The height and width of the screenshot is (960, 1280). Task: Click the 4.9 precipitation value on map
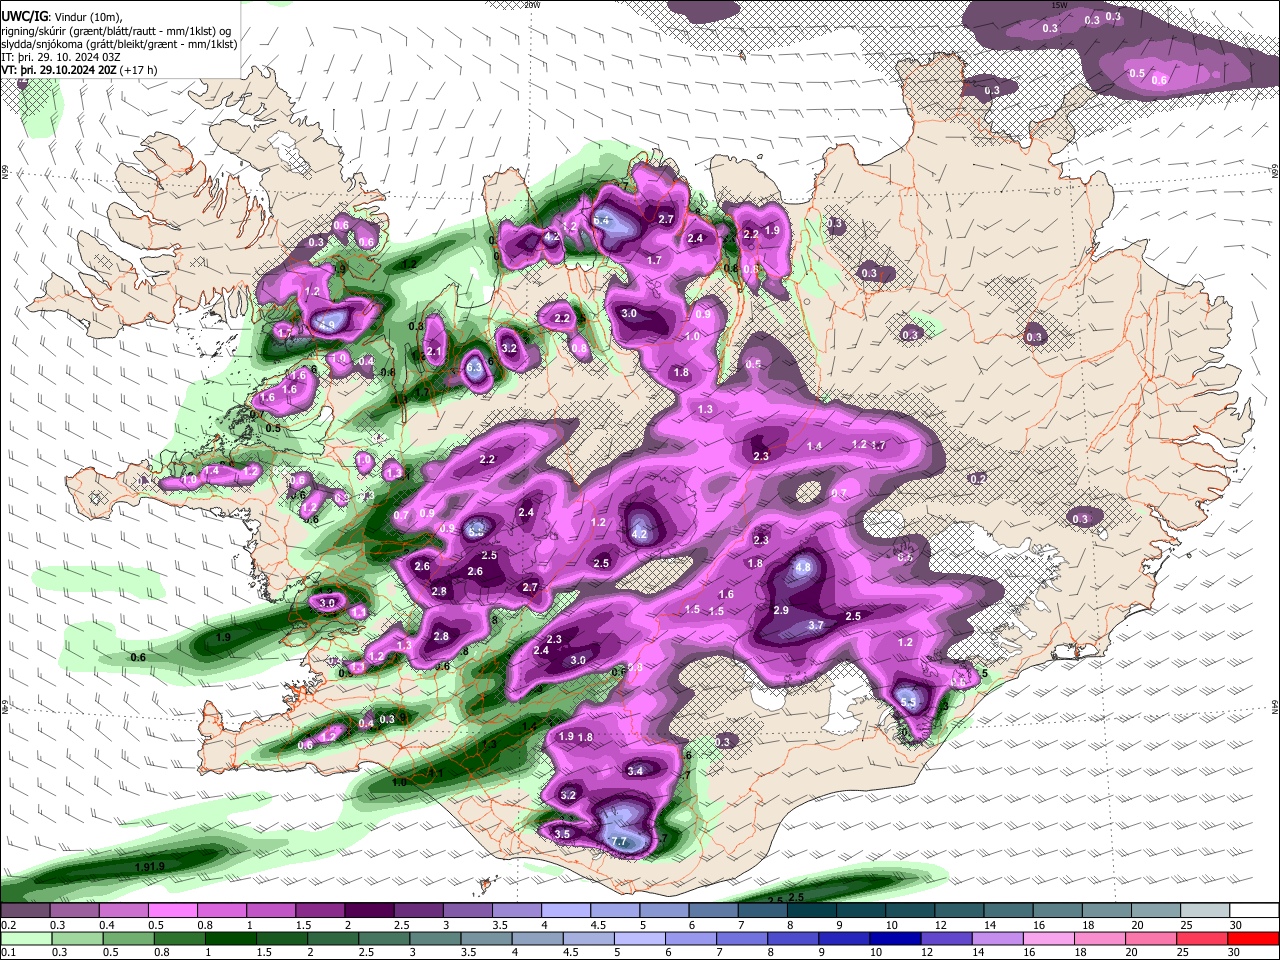point(328,325)
